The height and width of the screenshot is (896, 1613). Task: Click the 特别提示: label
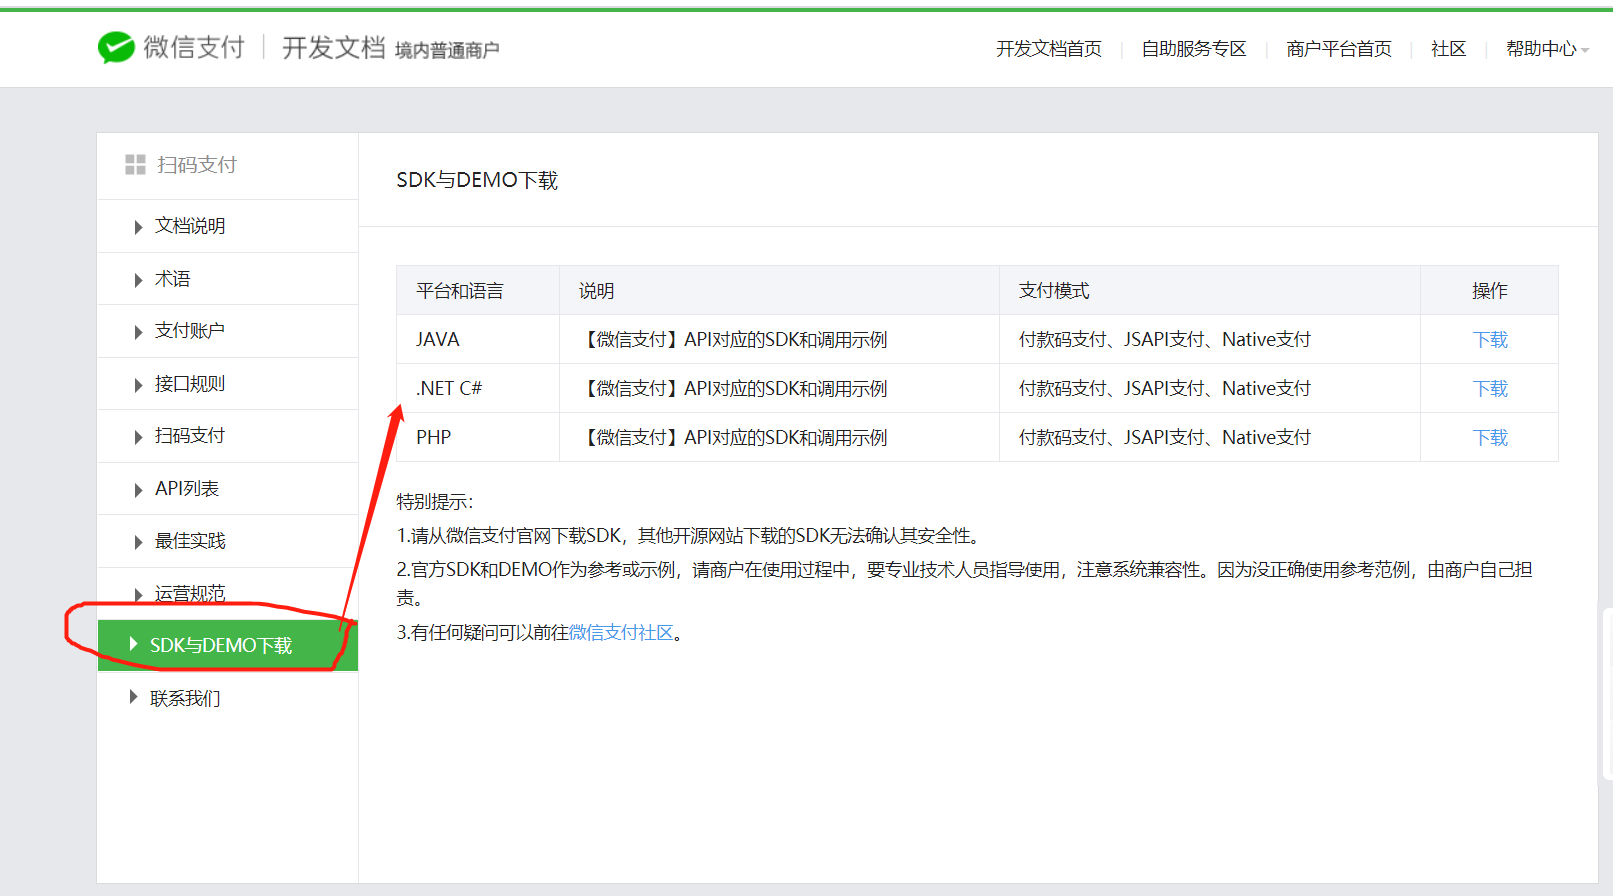tap(435, 502)
